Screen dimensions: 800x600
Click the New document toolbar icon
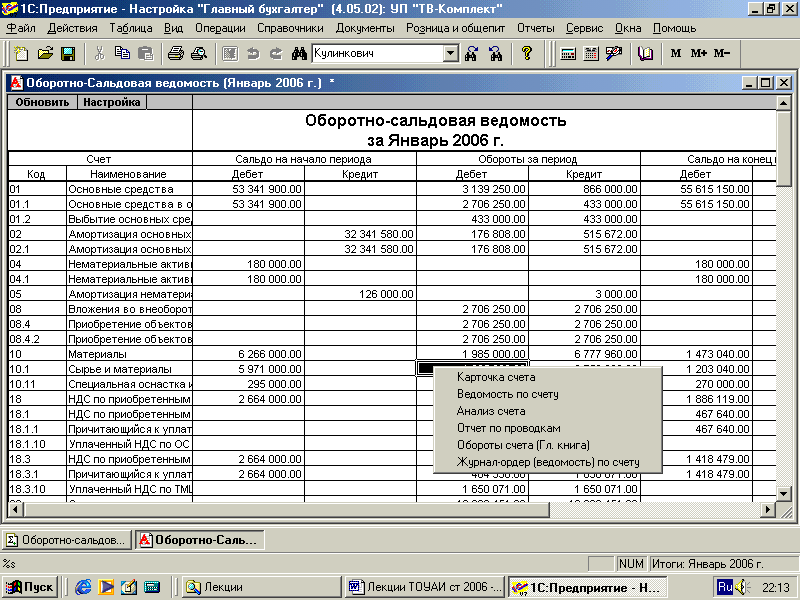(x=21, y=53)
